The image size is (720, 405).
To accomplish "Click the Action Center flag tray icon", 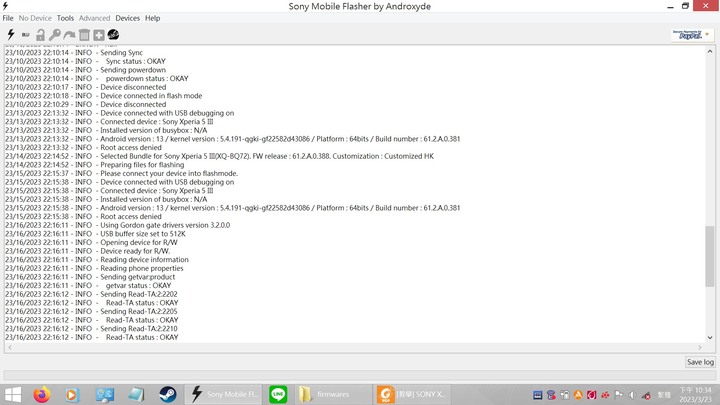I will coord(619,395).
